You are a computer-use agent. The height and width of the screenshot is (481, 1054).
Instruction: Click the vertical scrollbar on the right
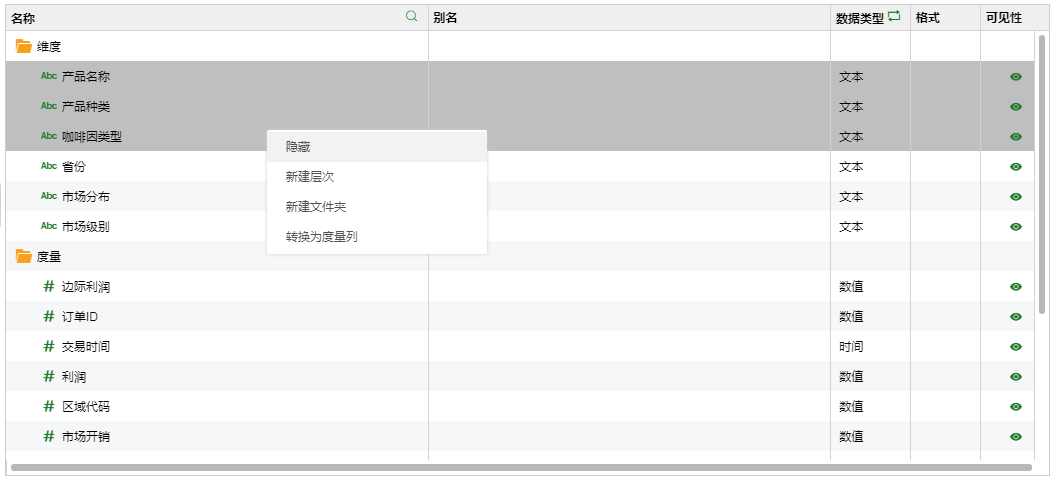1042,175
